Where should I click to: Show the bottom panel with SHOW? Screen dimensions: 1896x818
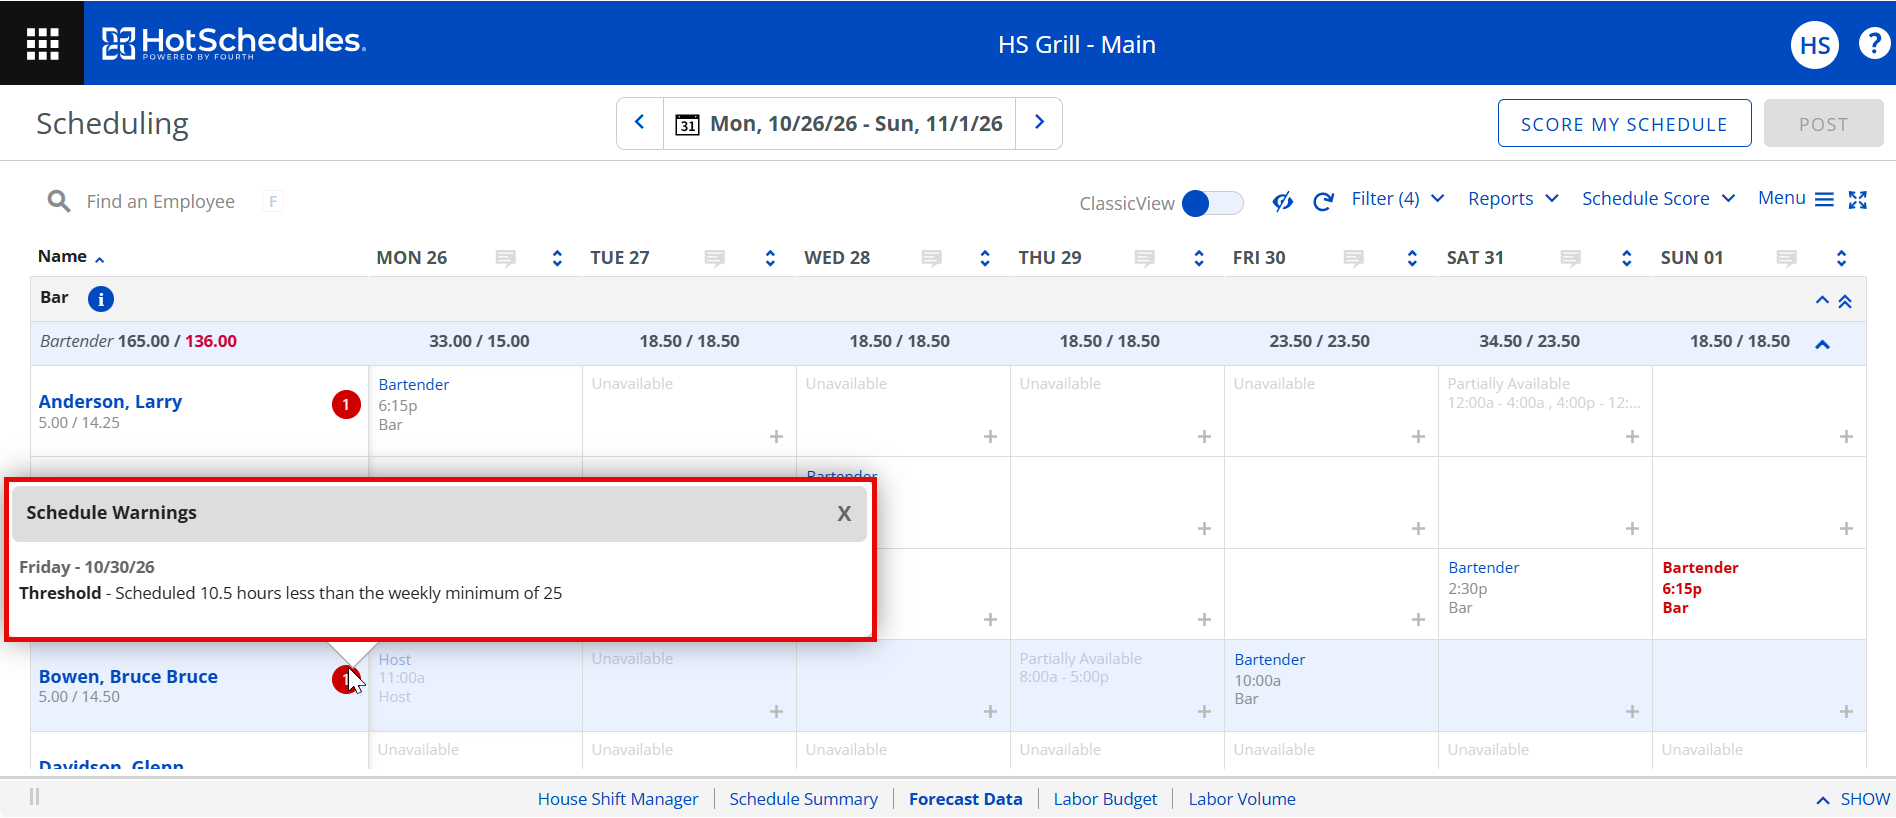[x=1853, y=799]
